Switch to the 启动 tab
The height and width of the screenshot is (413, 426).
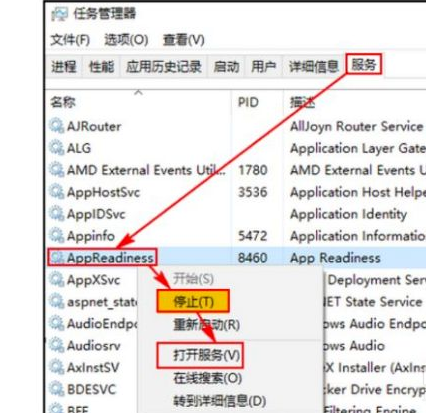(227, 67)
